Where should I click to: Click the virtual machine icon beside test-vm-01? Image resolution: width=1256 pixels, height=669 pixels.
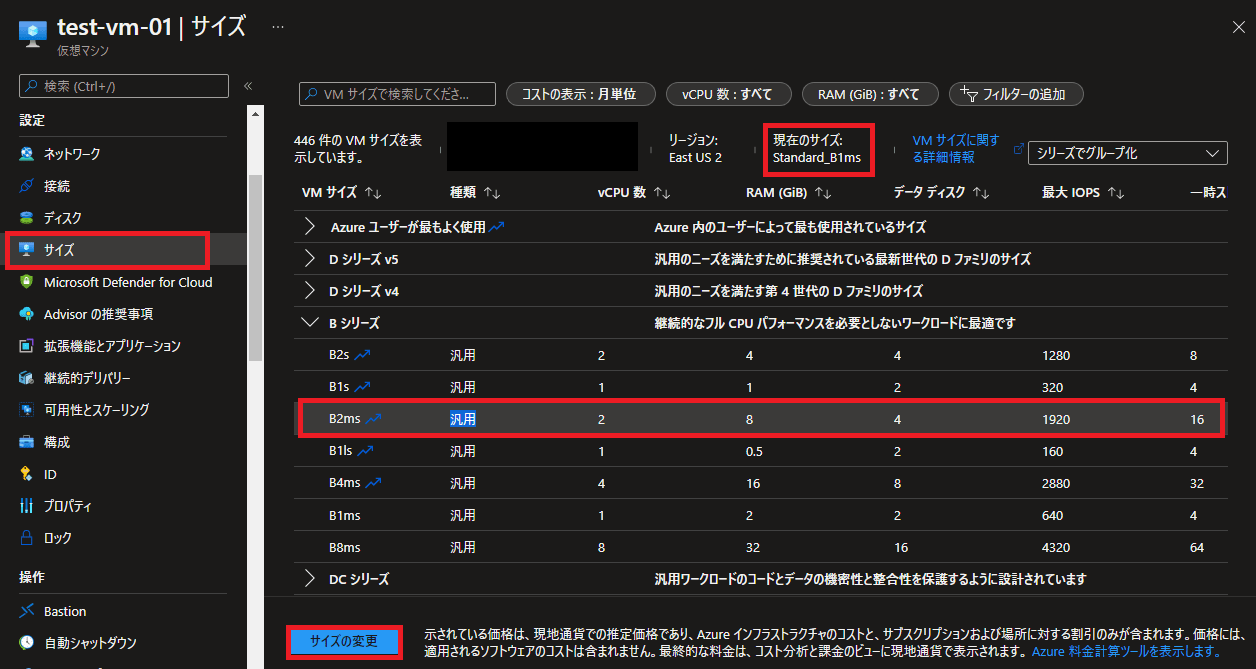coord(33,31)
